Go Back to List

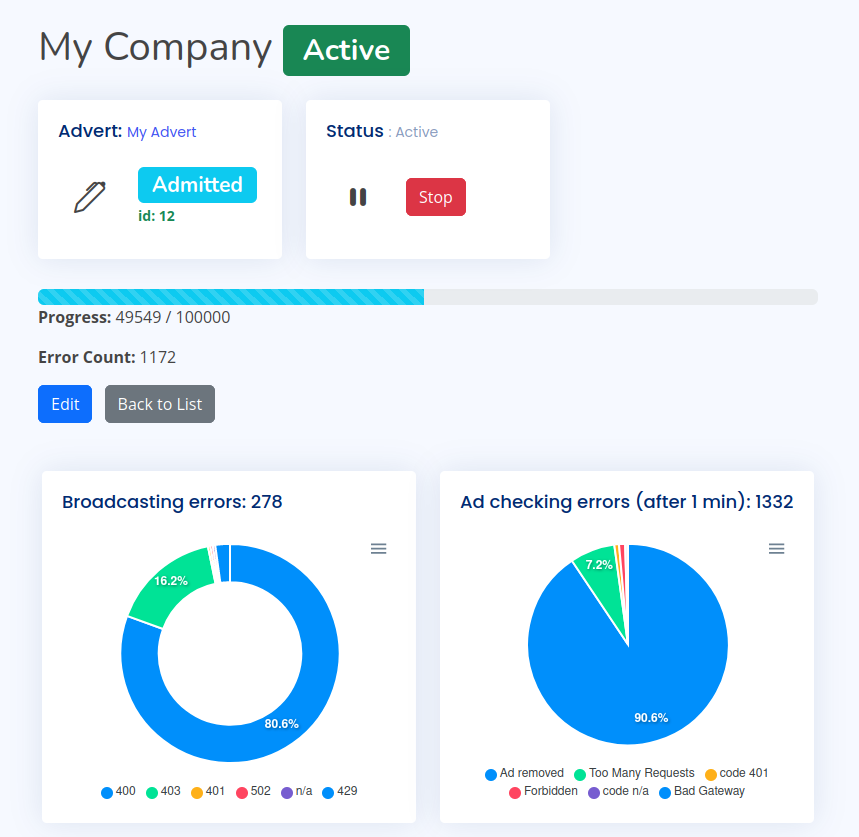160,404
